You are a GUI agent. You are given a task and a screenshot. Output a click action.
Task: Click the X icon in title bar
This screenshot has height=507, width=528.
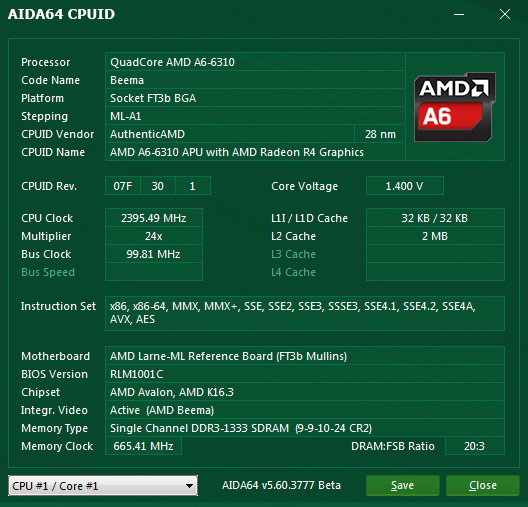[505, 14]
